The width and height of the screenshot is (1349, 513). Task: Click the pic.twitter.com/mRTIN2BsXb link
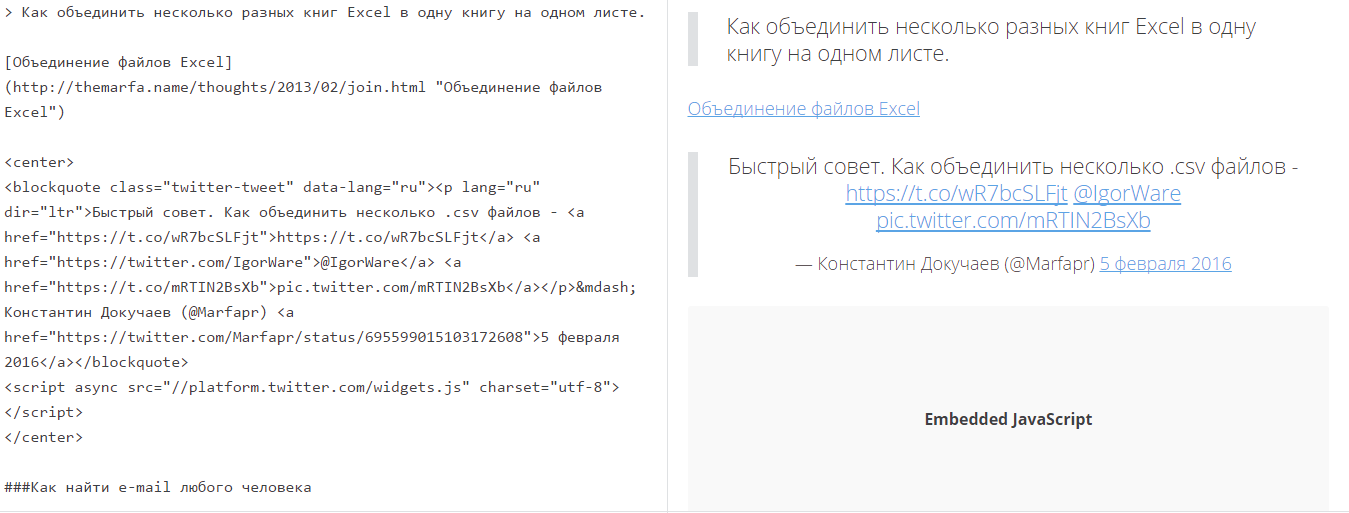click(x=1013, y=220)
